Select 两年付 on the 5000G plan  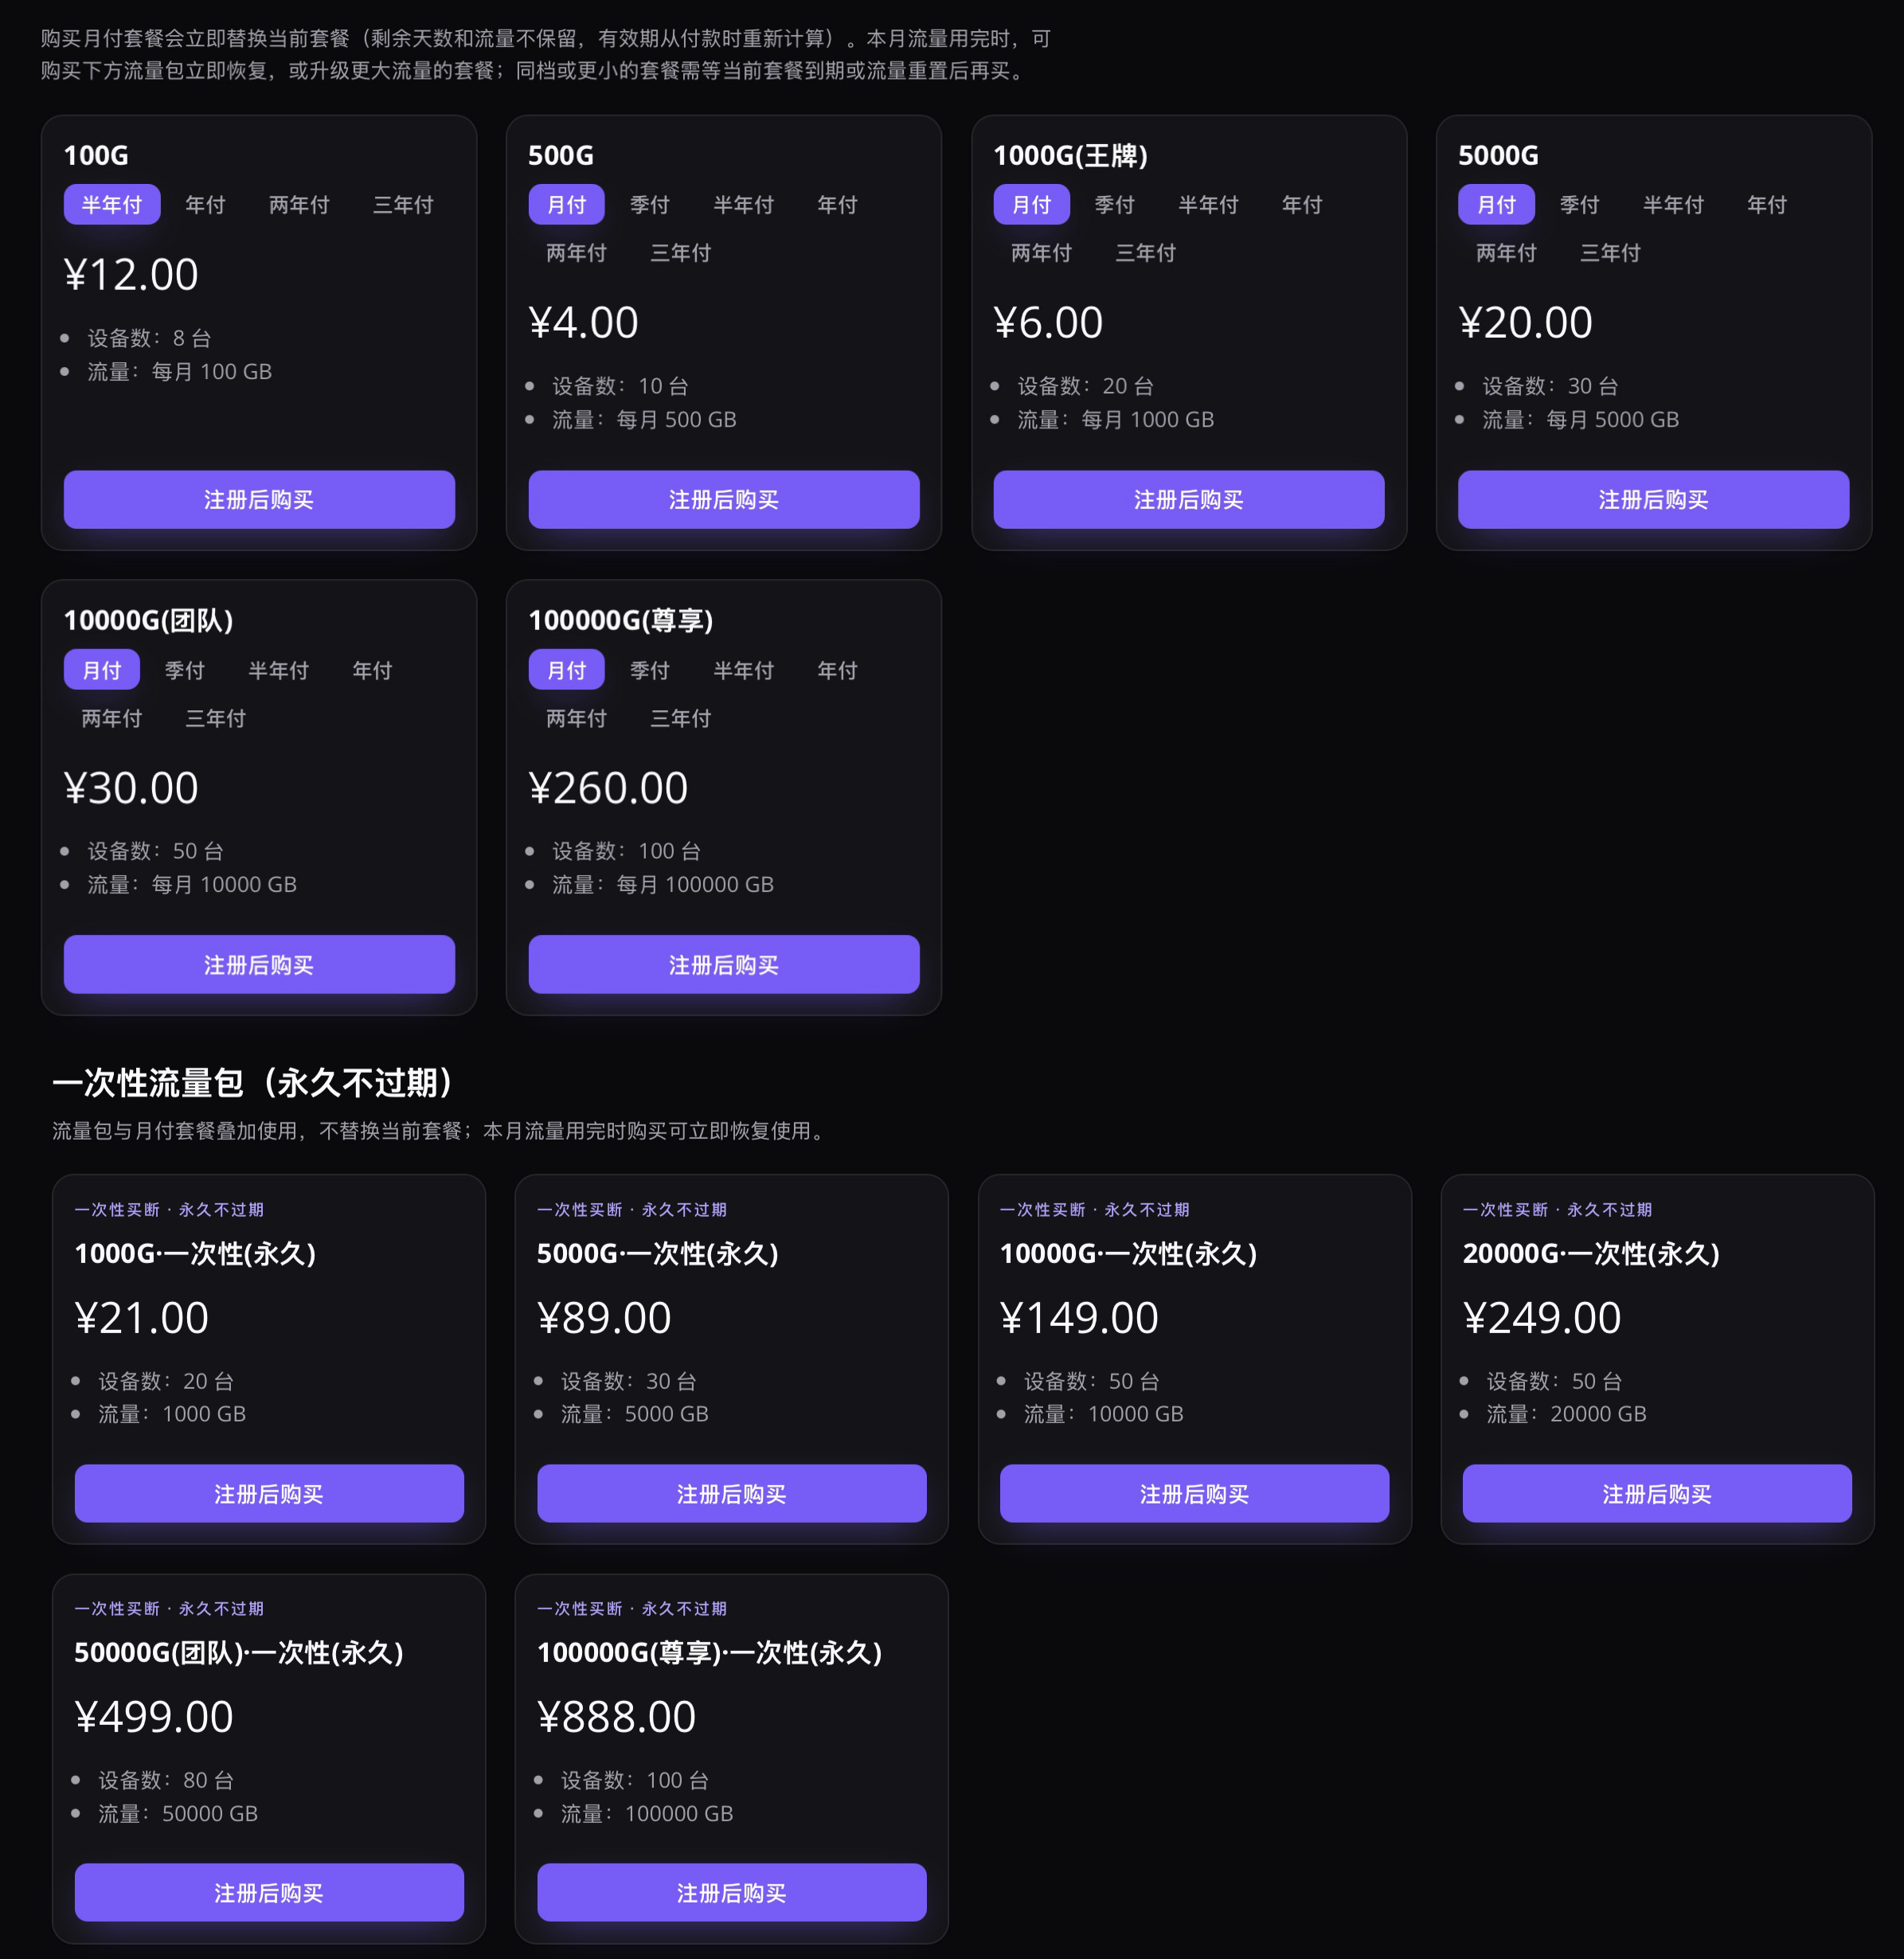1506,253
